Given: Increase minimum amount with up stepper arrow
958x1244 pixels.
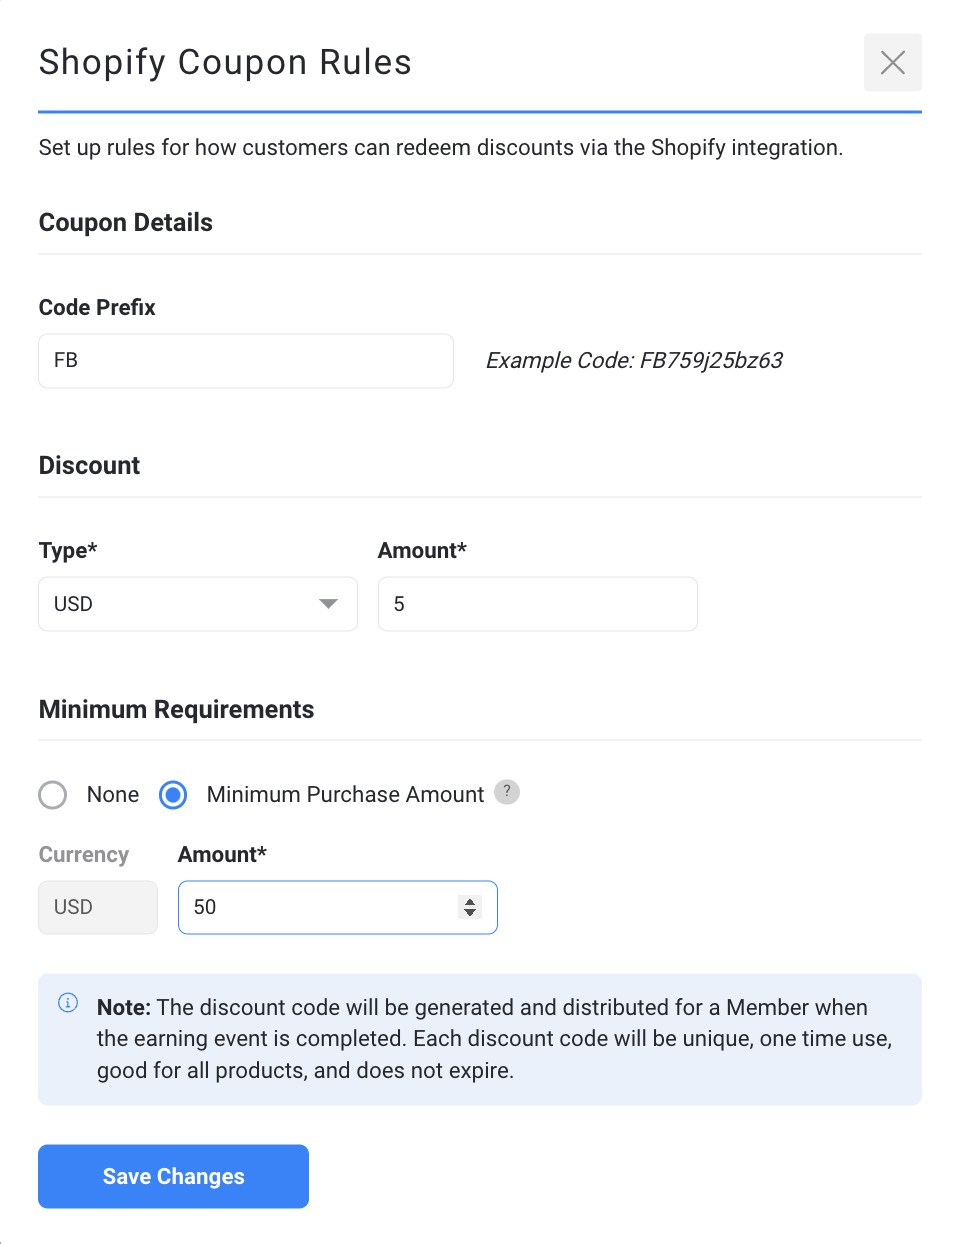Looking at the screenshot, I should (470, 901).
